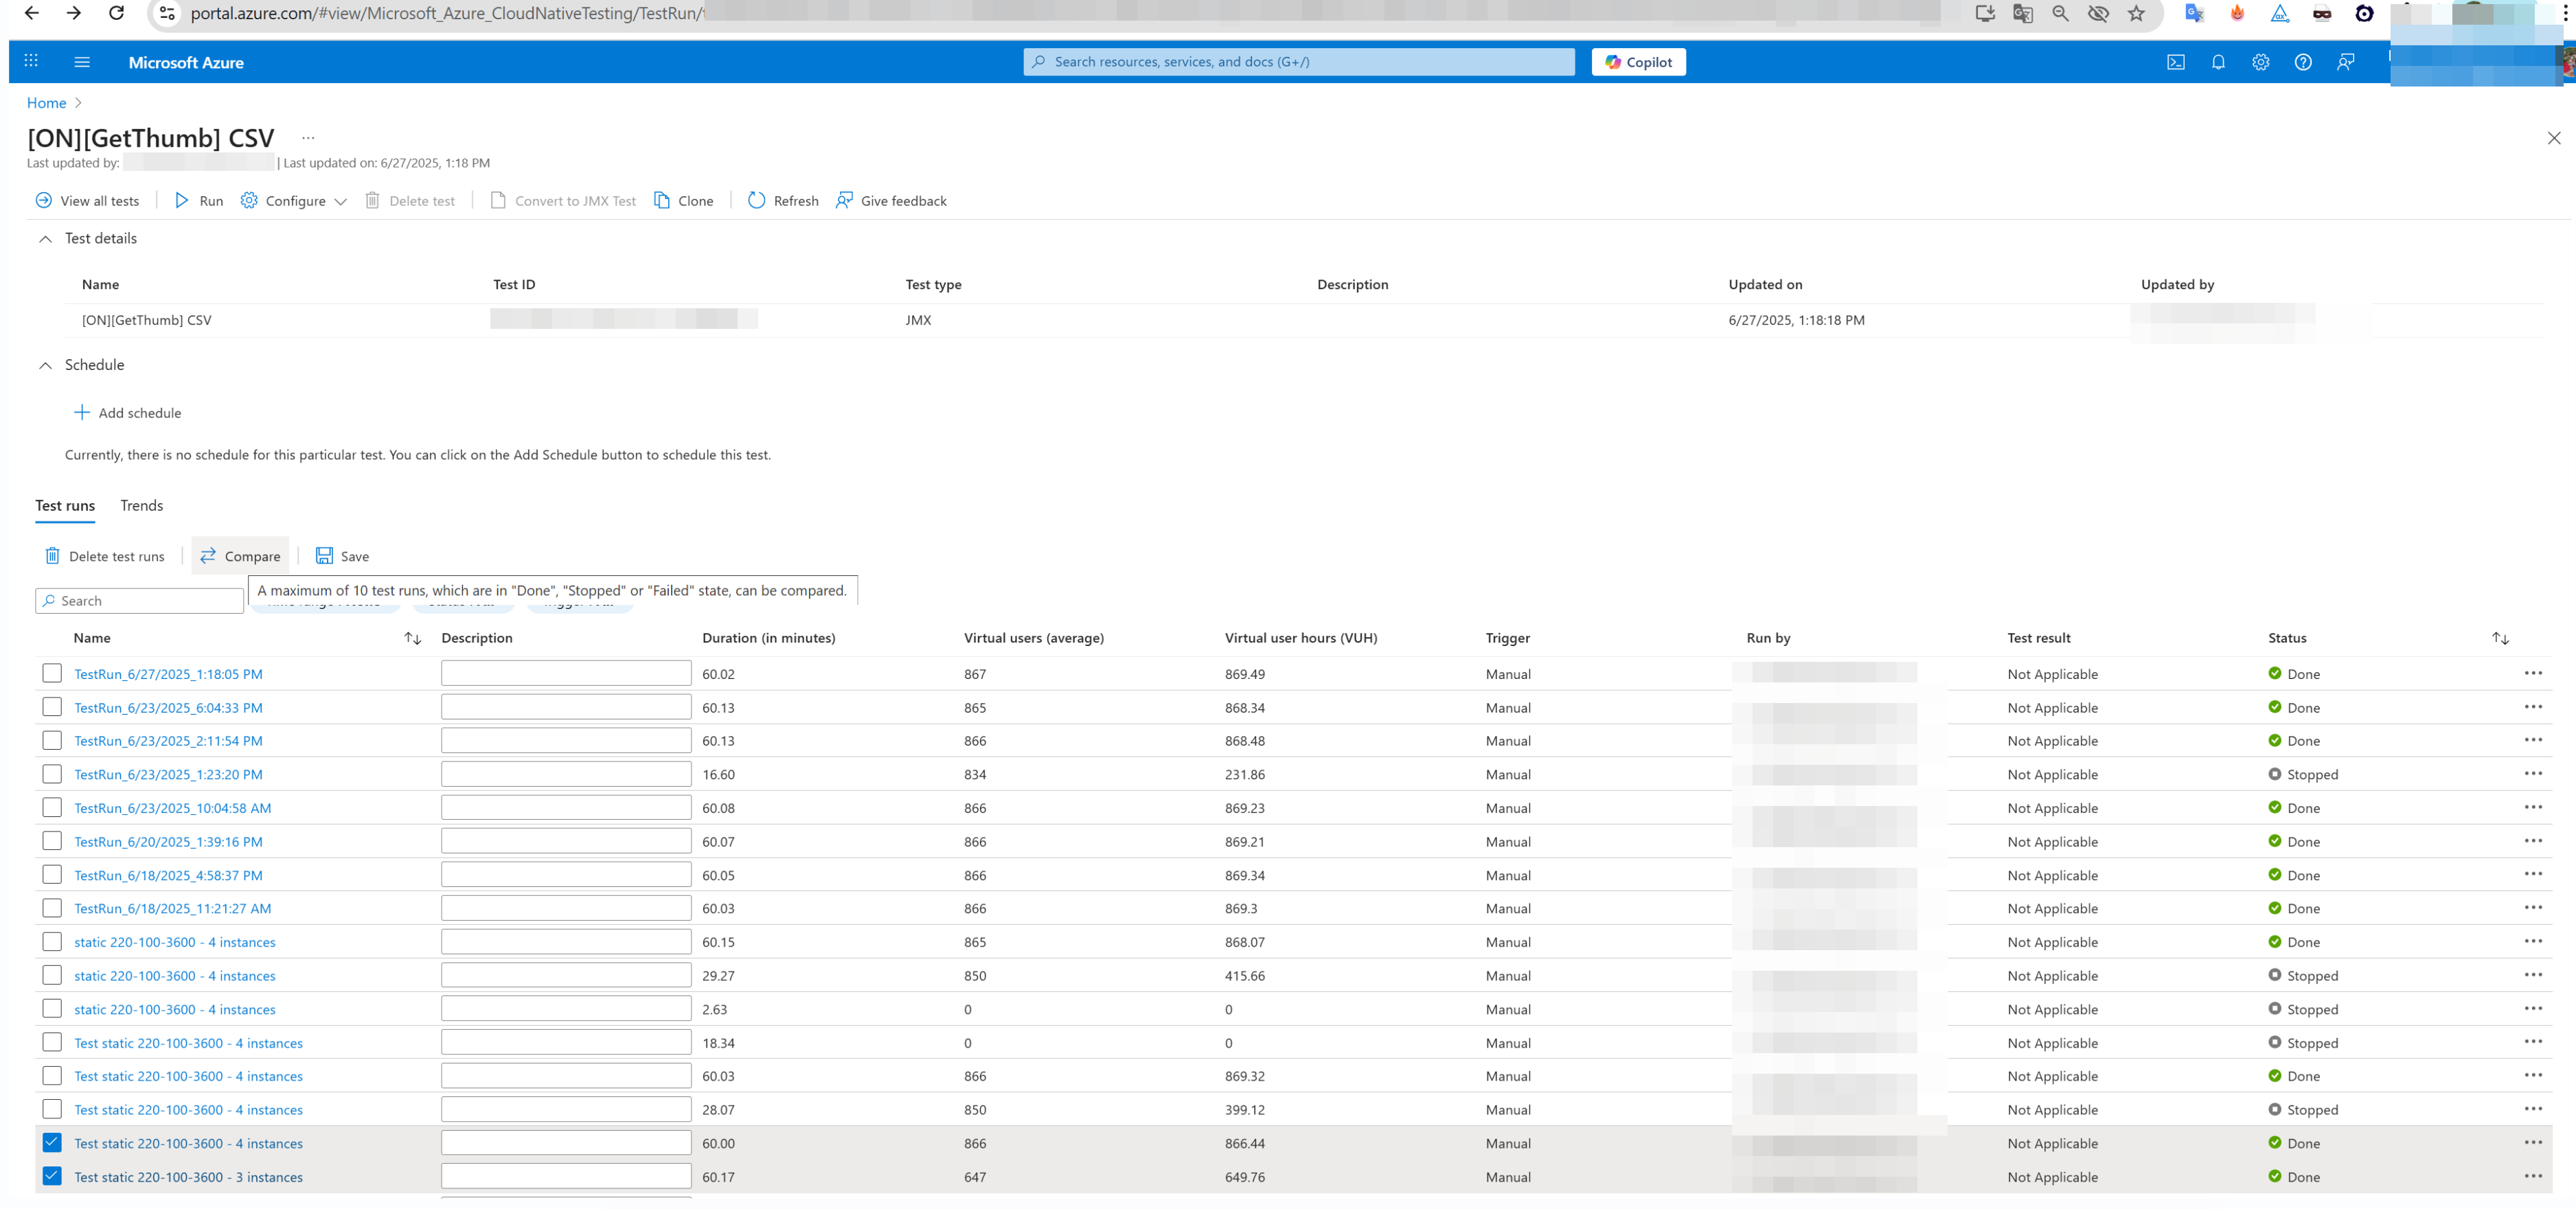Click the Add schedule button
The height and width of the screenshot is (1209, 2576).
click(x=128, y=412)
